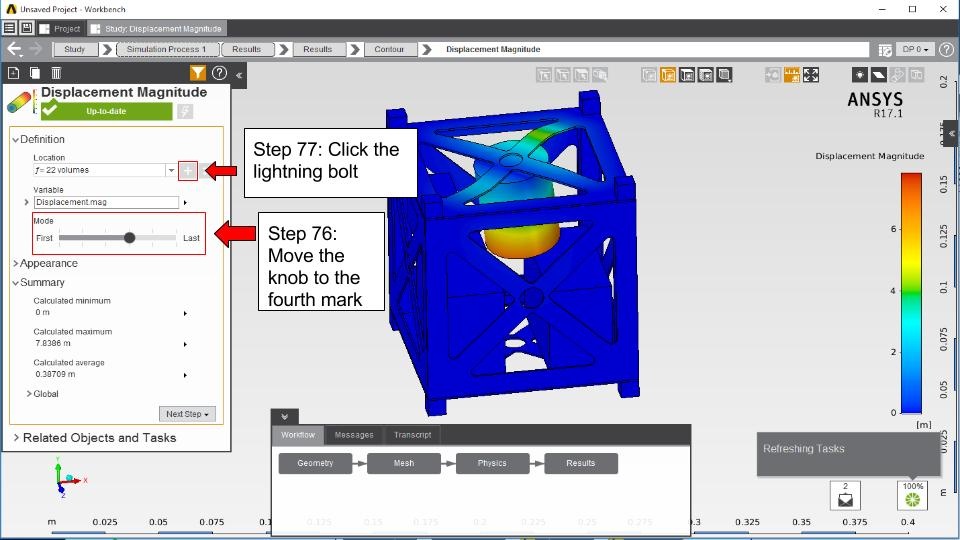
Task: Click the Contour breadcrumb
Action: pyautogui.click(x=389, y=49)
